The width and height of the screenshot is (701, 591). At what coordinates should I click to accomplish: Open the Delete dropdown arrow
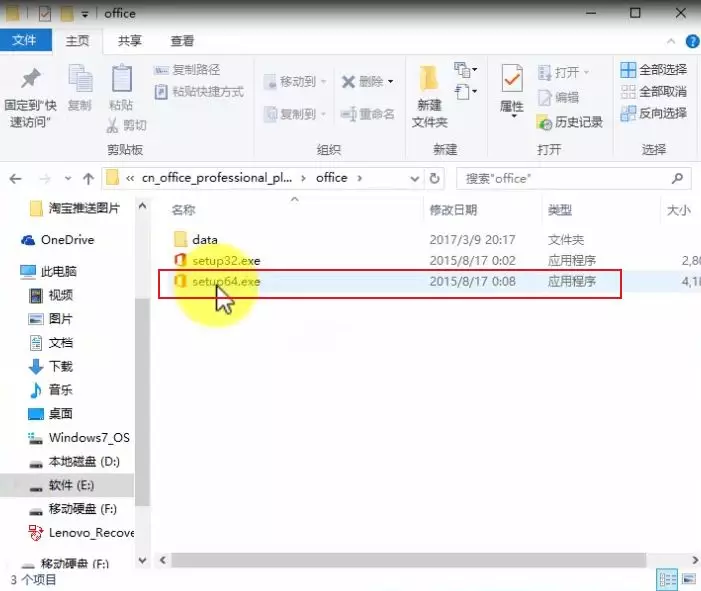click(x=391, y=81)
